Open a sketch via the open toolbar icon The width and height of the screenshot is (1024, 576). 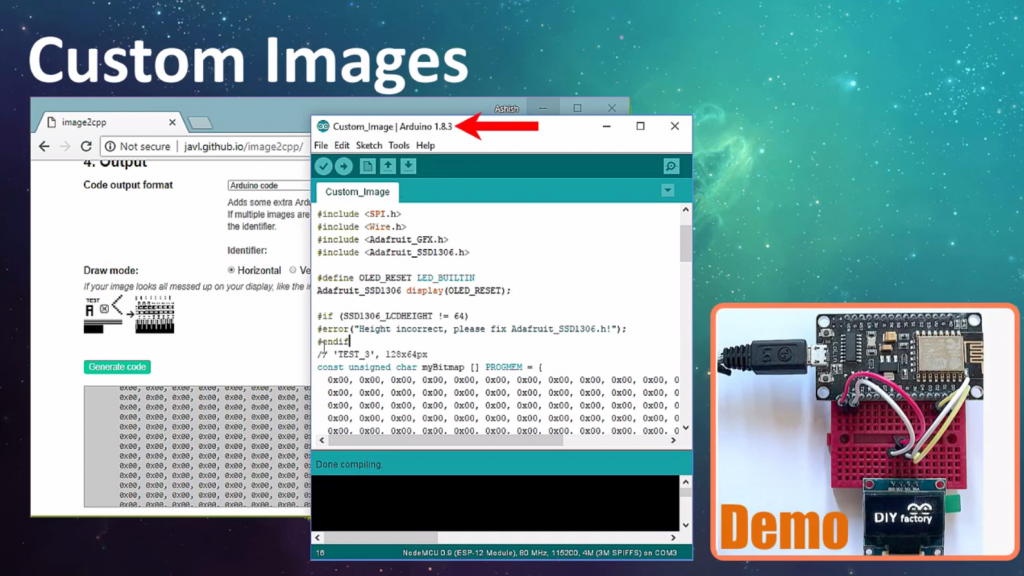(388, 166)
